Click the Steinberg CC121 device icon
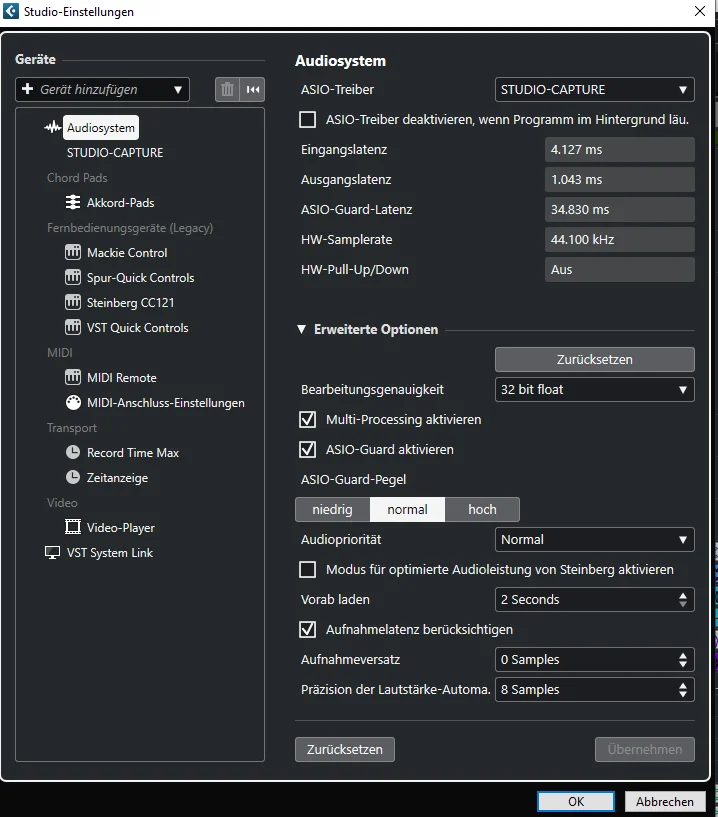This screenshot has height=817, width=718. pos(73,302)
